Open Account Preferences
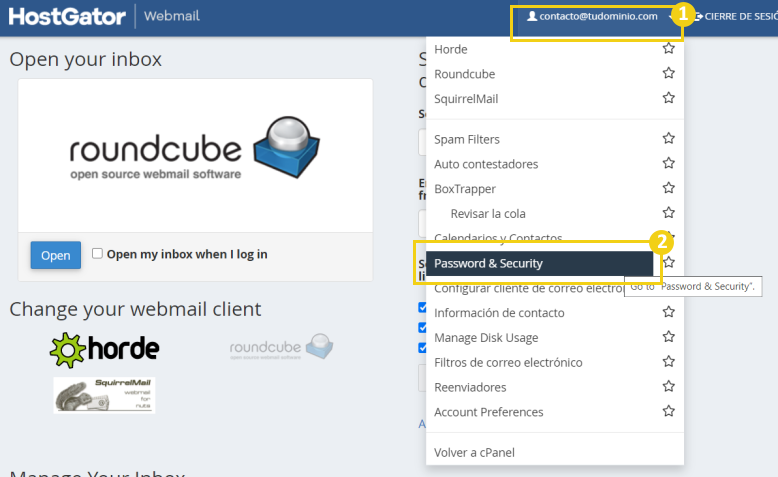Viewport: 778px width, 477px height. point(488,412)
